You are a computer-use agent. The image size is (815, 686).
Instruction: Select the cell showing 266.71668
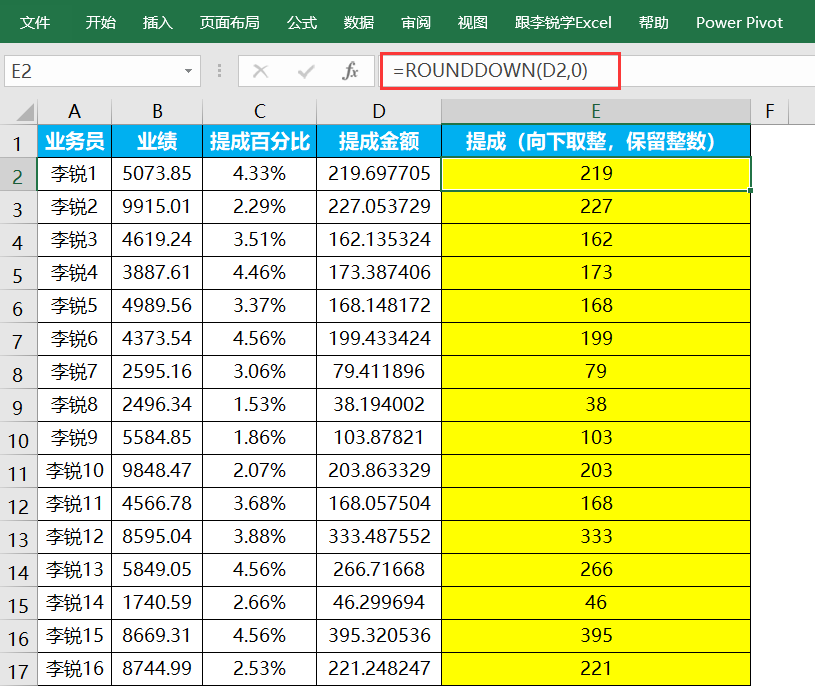click(379, 570)
